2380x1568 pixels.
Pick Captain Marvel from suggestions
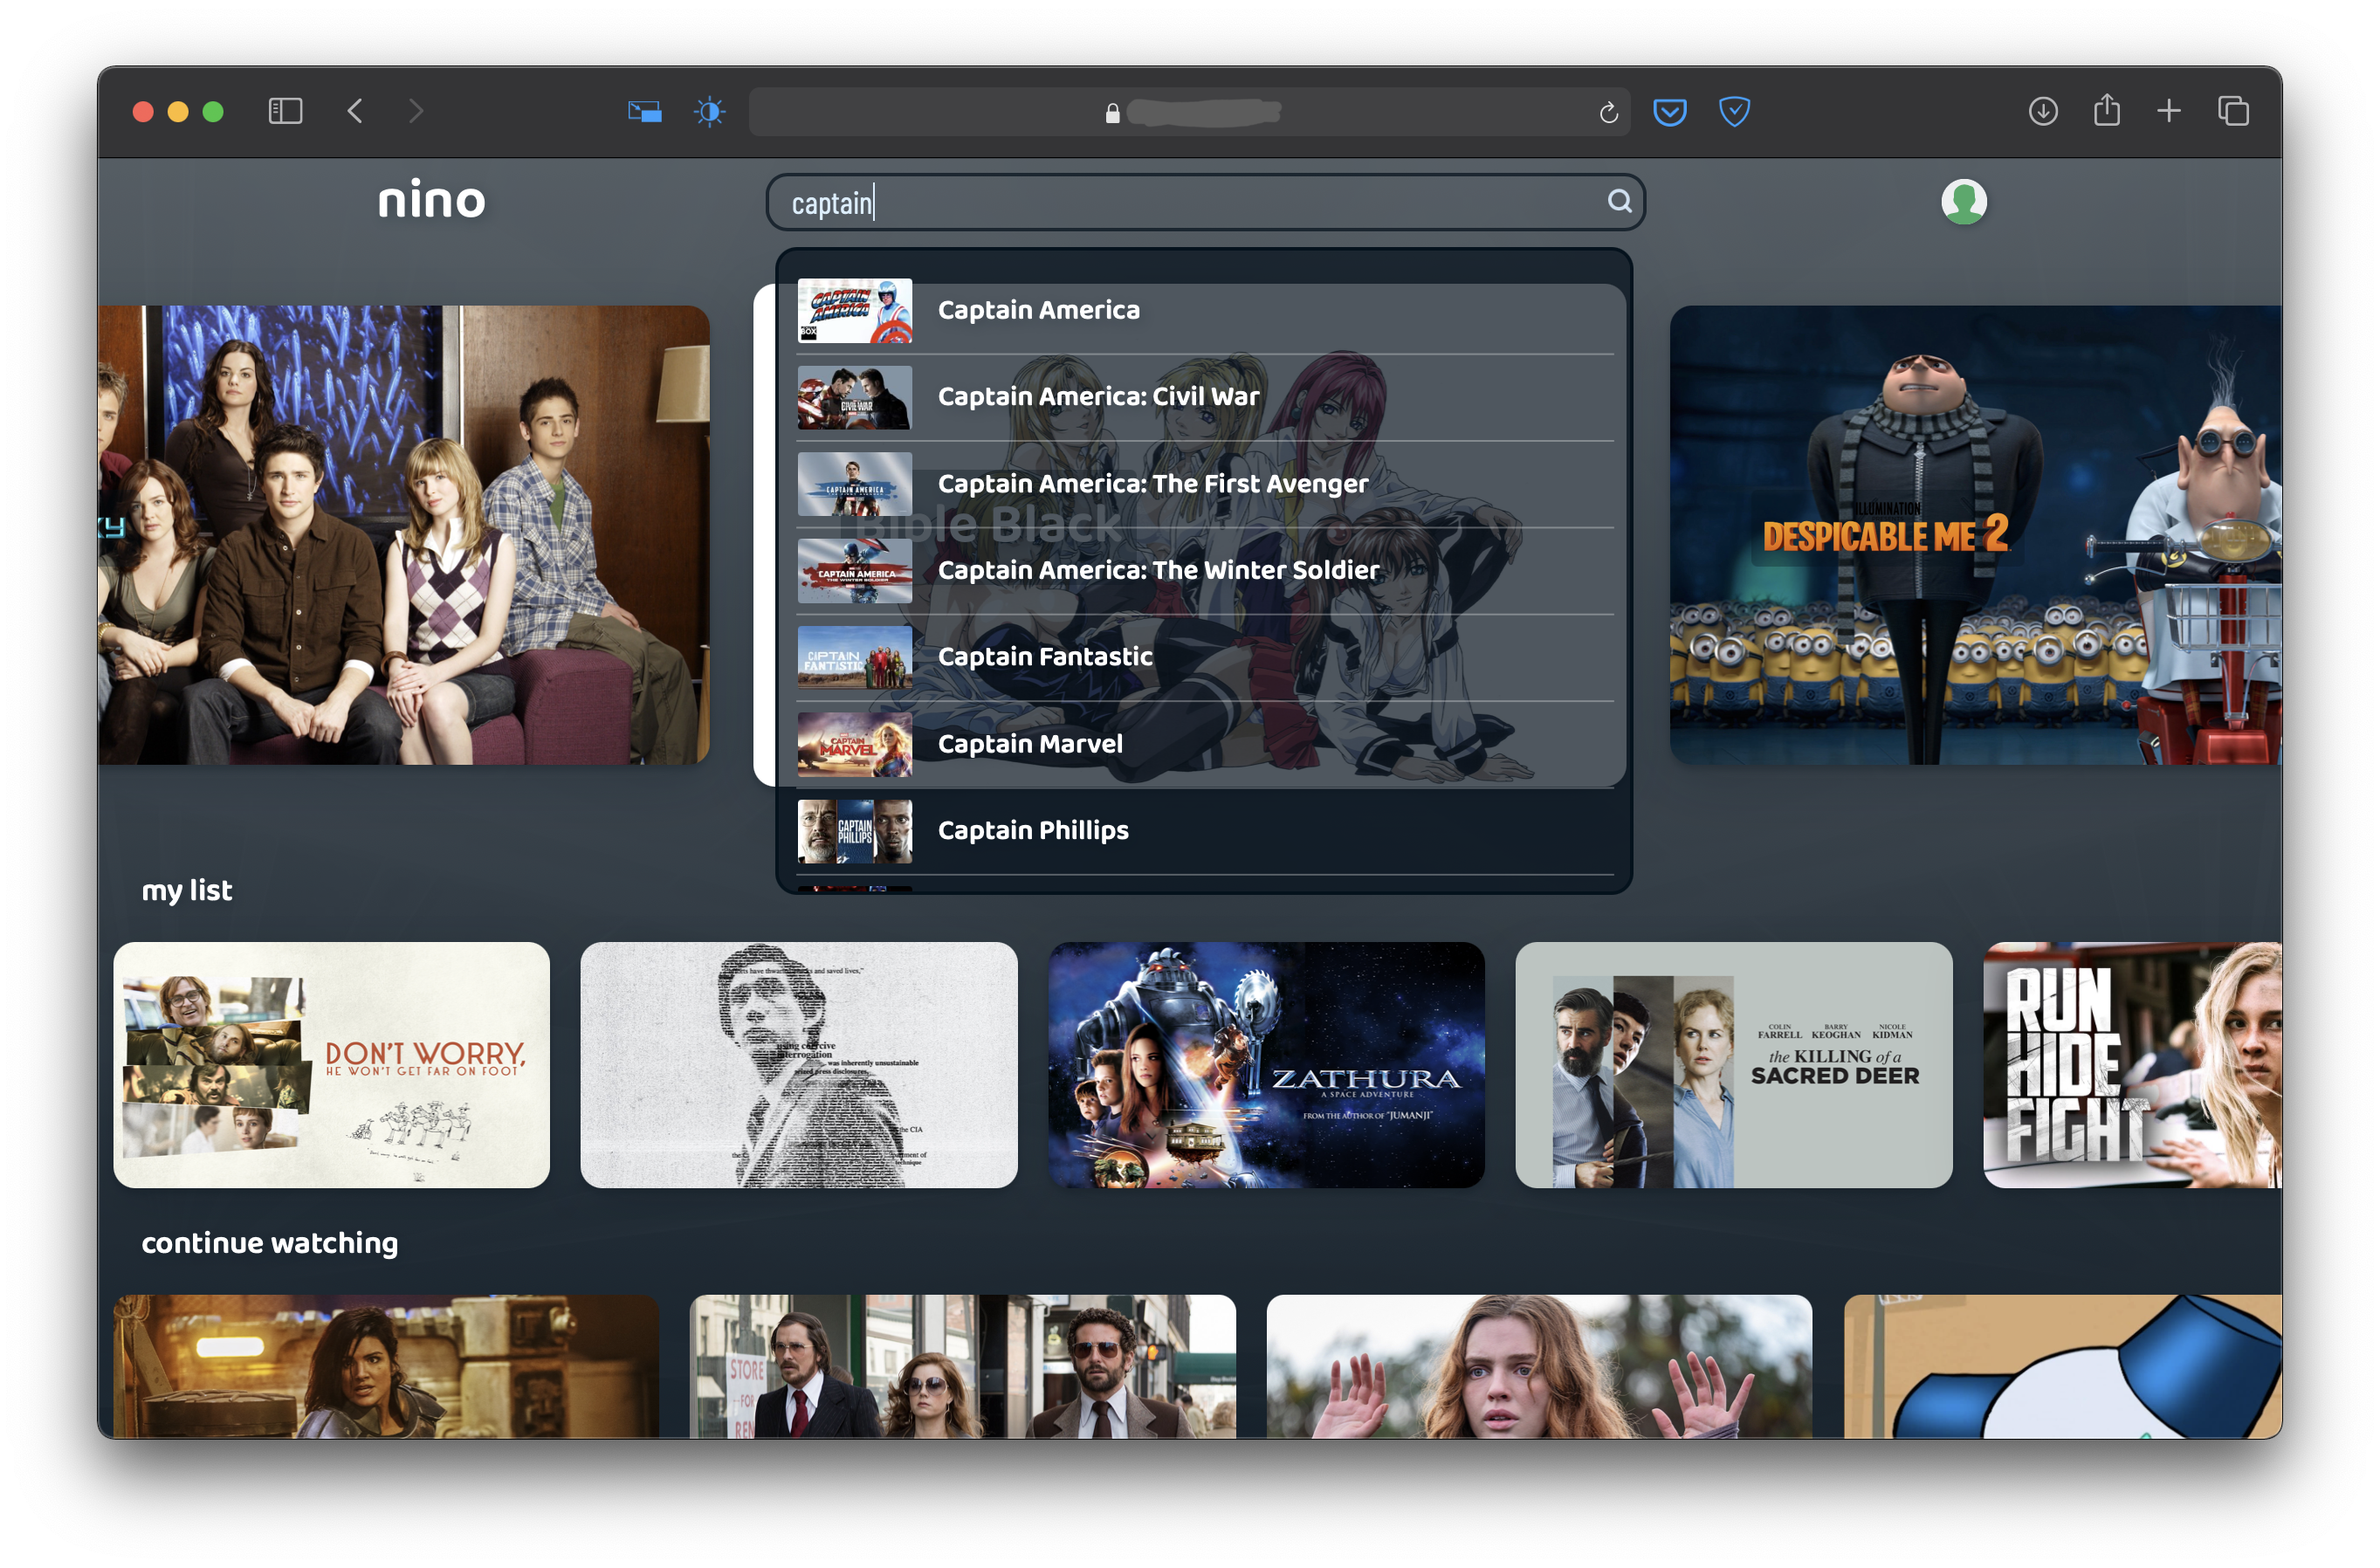1030,744
